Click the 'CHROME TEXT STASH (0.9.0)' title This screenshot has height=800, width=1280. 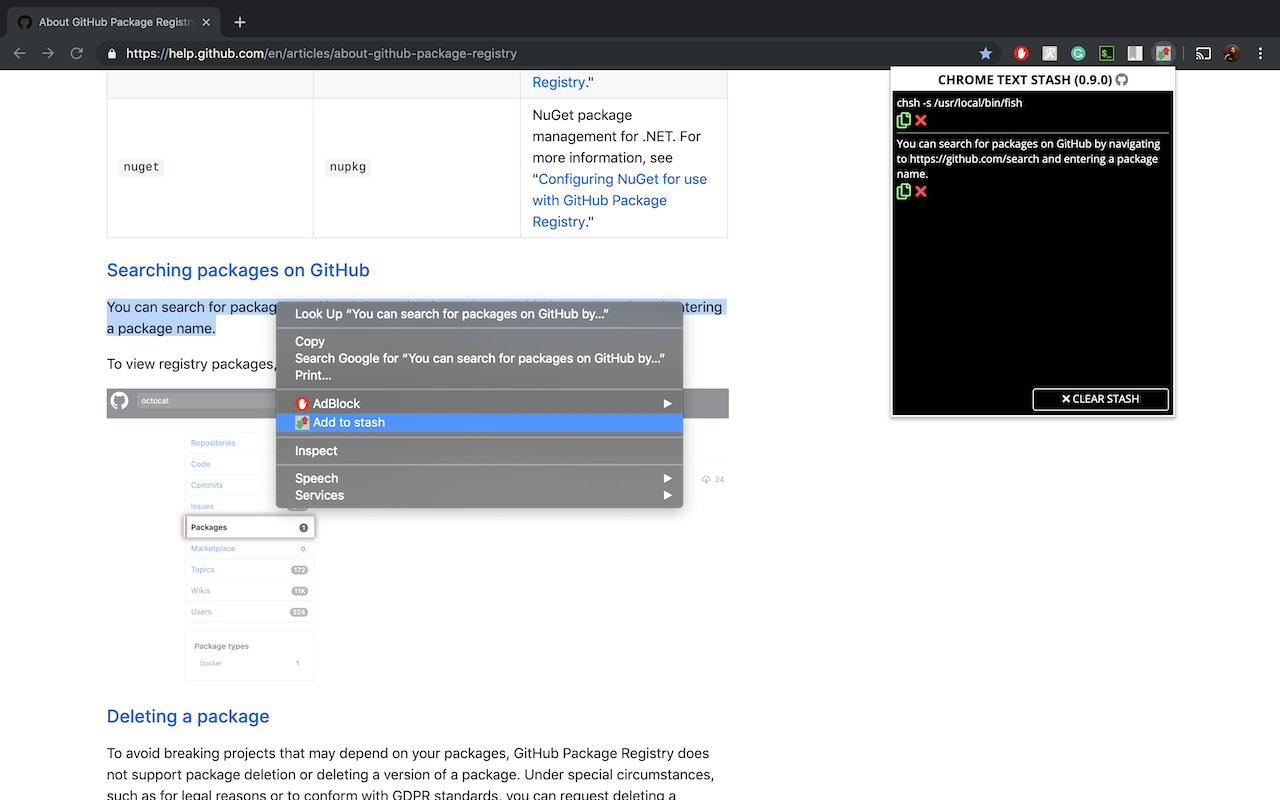coord(1024,80)
